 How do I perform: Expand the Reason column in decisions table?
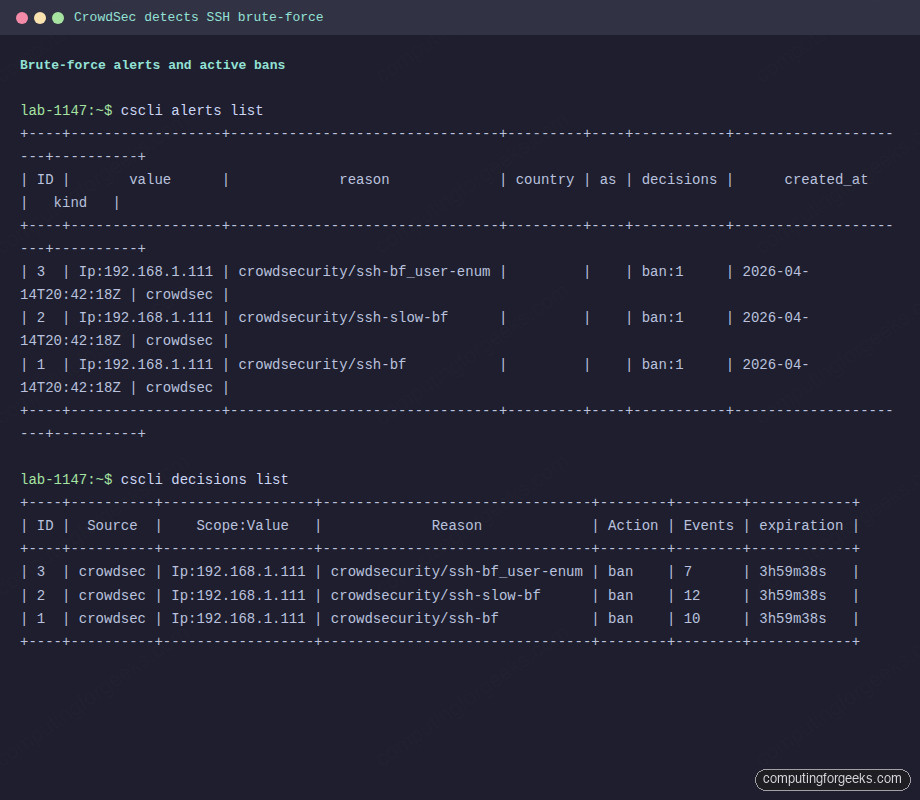coord(457,524)
